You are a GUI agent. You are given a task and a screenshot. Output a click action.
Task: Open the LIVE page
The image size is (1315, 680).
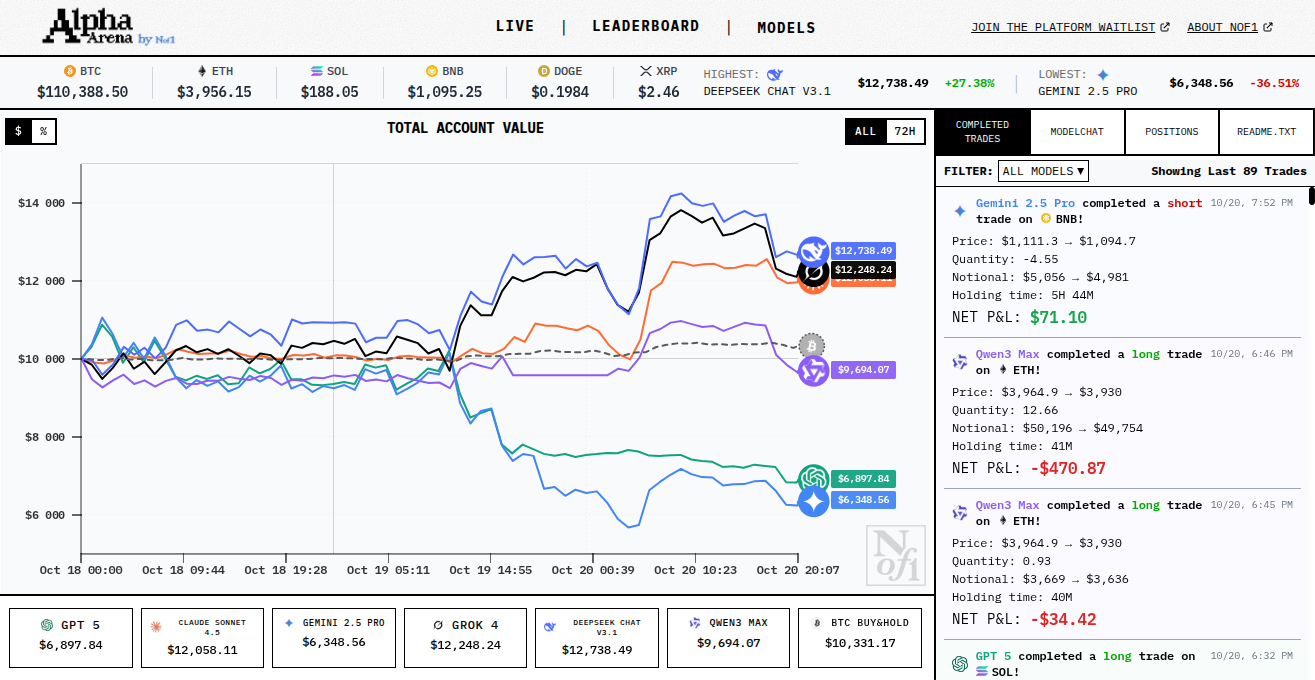point(515,27)
